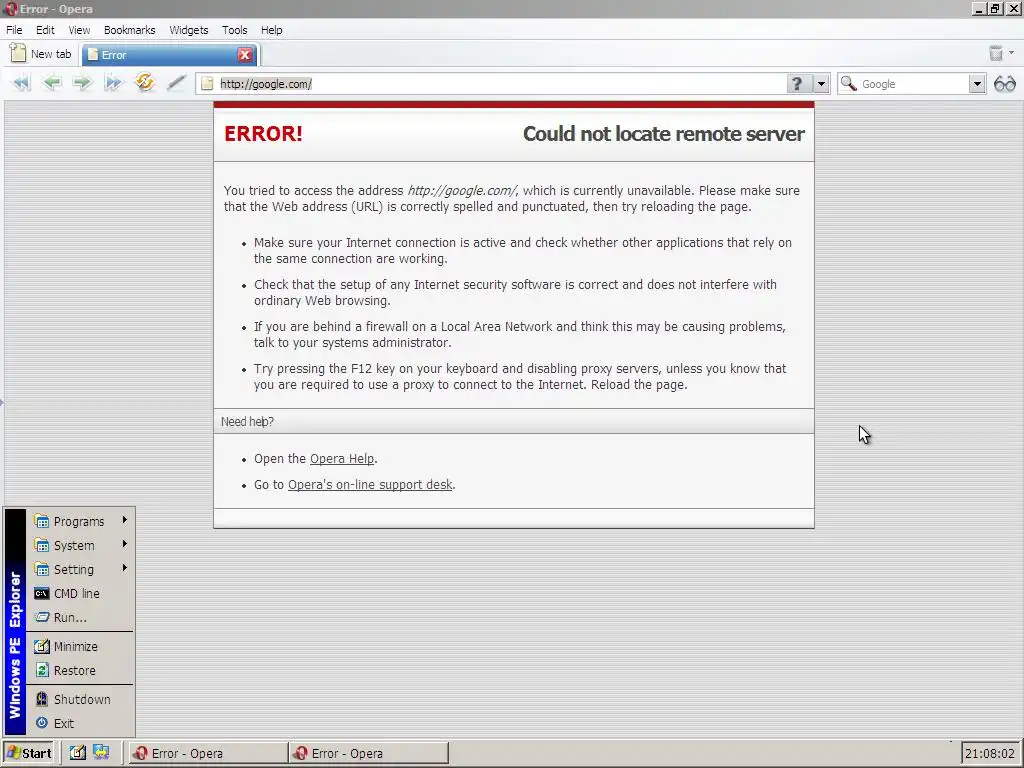The height and width of the screenshot is (768, 1024).
Task: Go back with the Back arrow
Action: click(52, 83)
